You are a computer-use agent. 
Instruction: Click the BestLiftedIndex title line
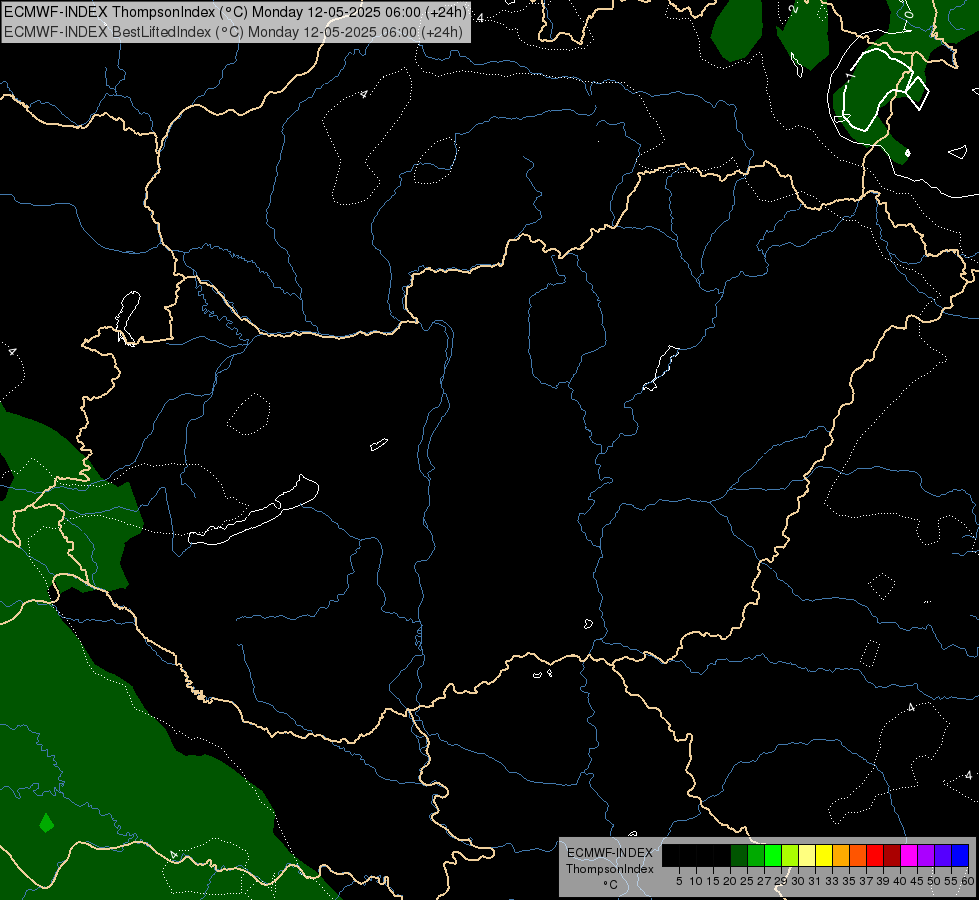pyautogui.click(x=233, y=32)
